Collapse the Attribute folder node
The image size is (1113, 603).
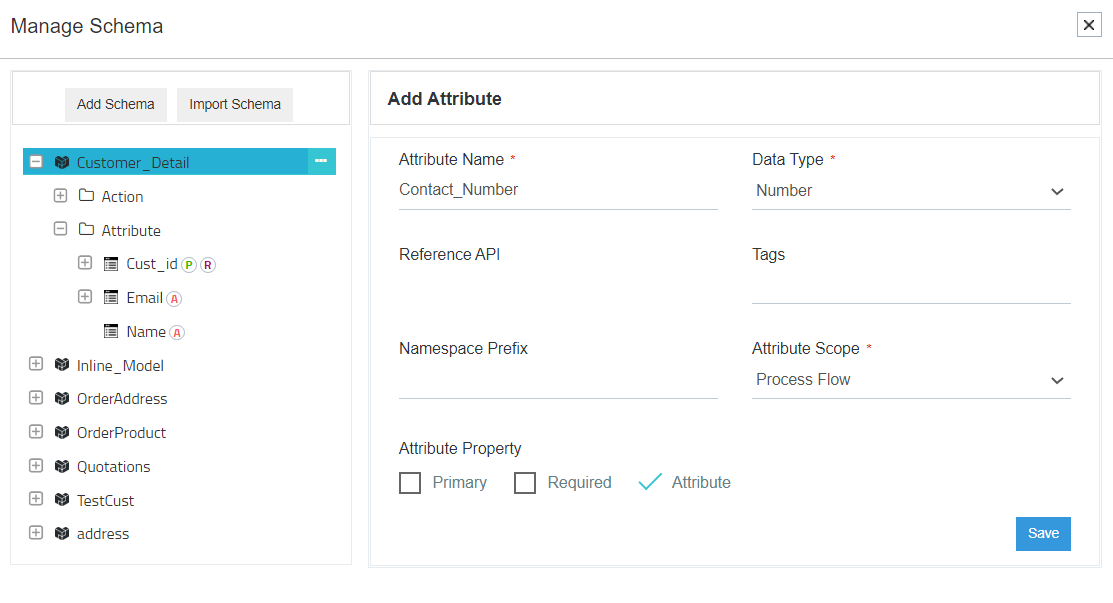coord(60,229)
